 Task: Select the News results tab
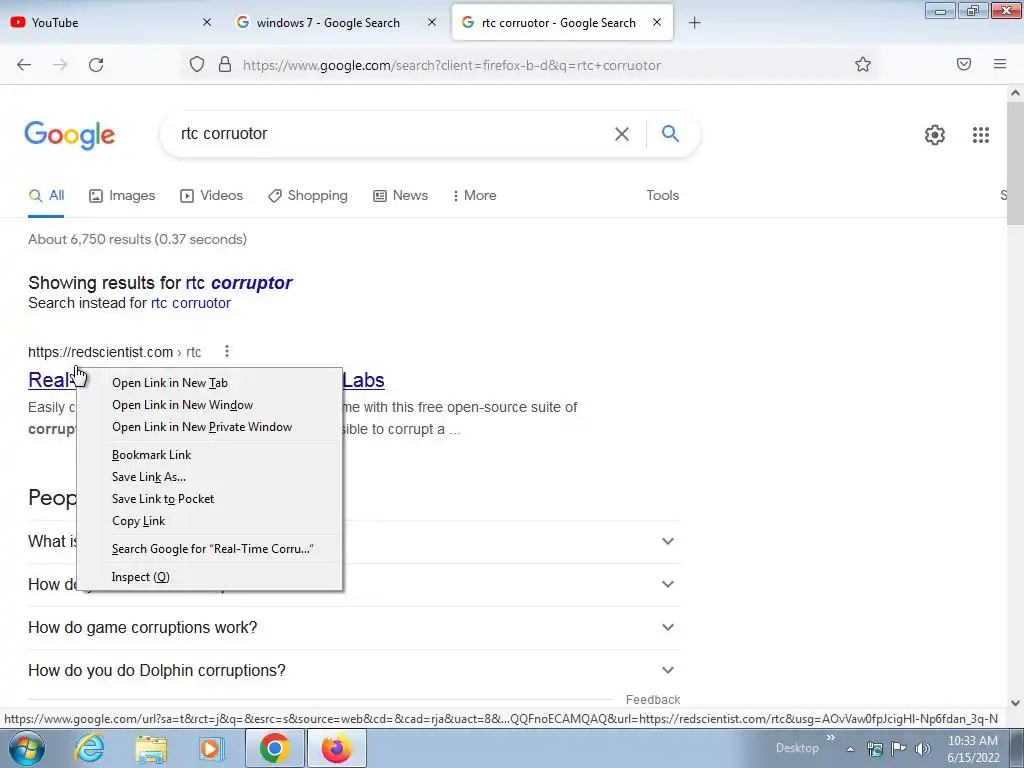tap(400, 195)
